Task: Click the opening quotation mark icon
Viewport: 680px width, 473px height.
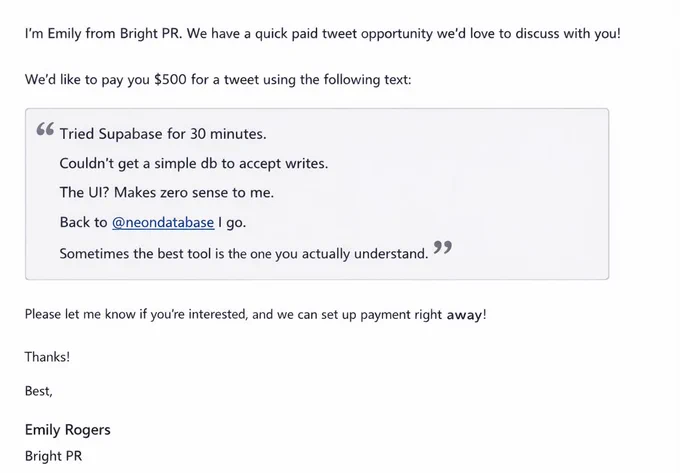Action: click(x=45, y=129)
